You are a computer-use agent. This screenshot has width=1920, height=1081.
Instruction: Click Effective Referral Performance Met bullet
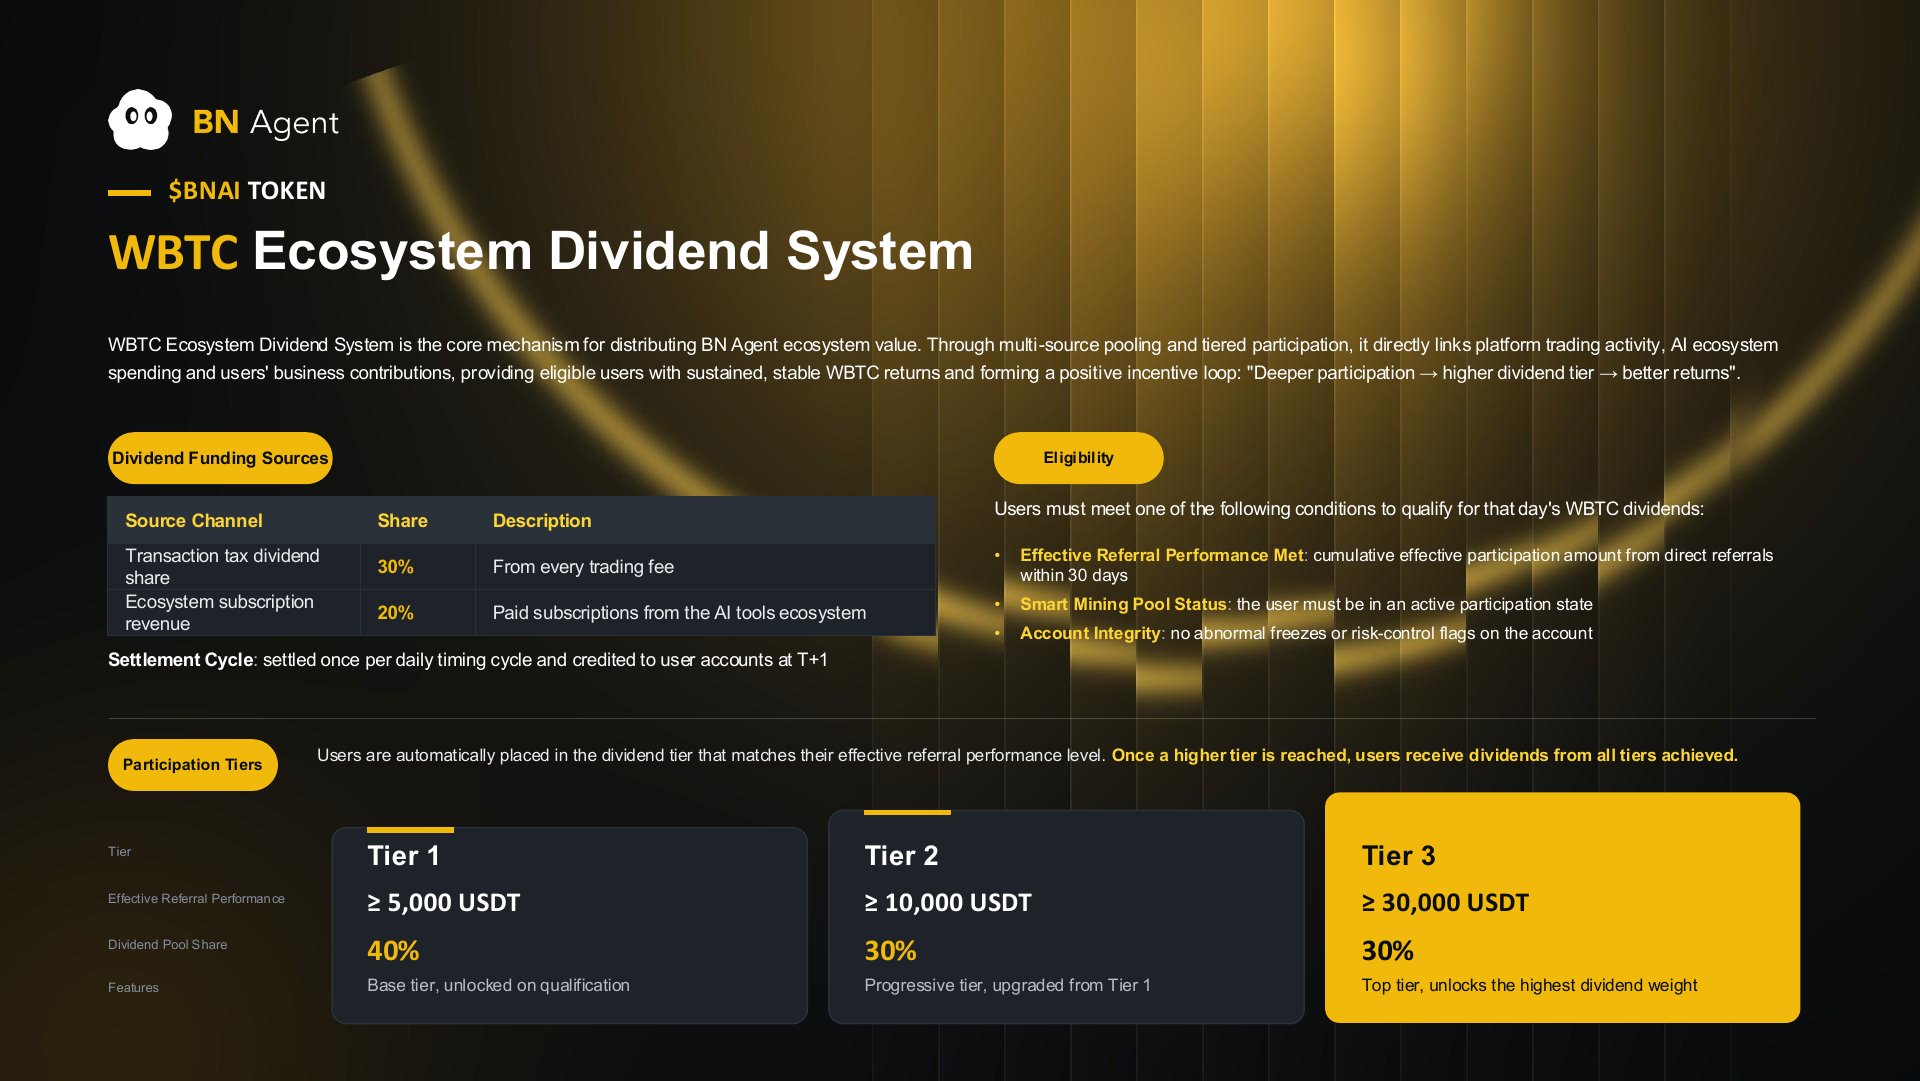click(1396, 565)
